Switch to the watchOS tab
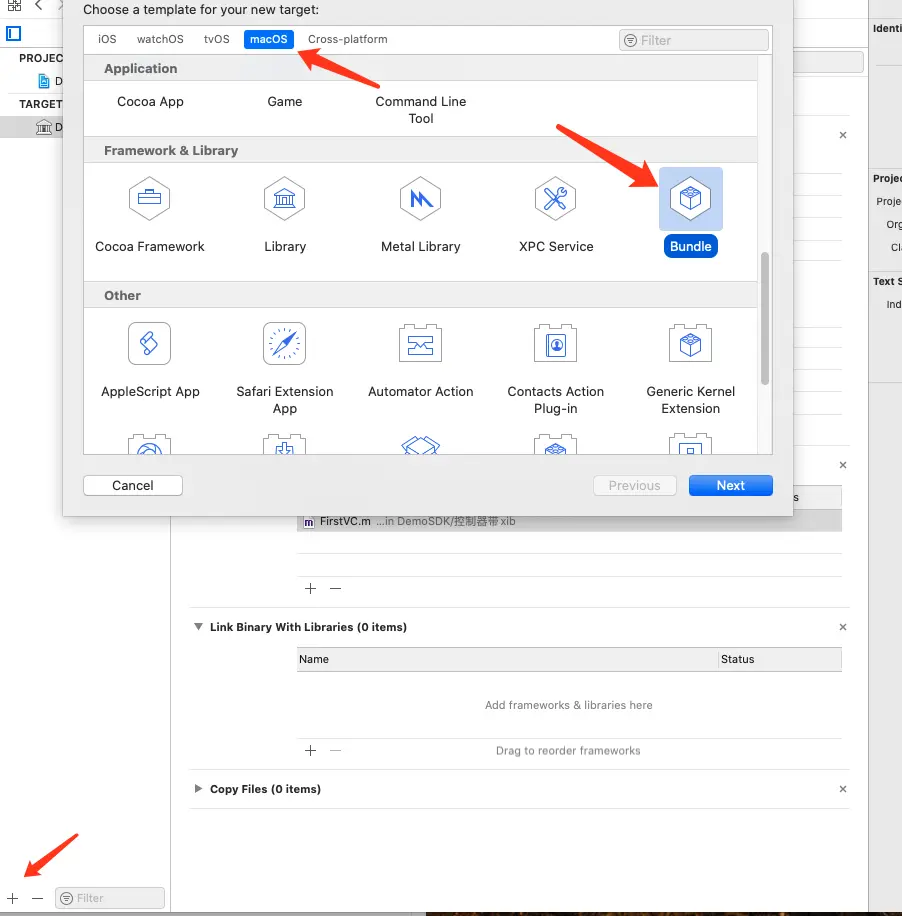Screen dimensions: 902x916 click(x=160, y=39)
